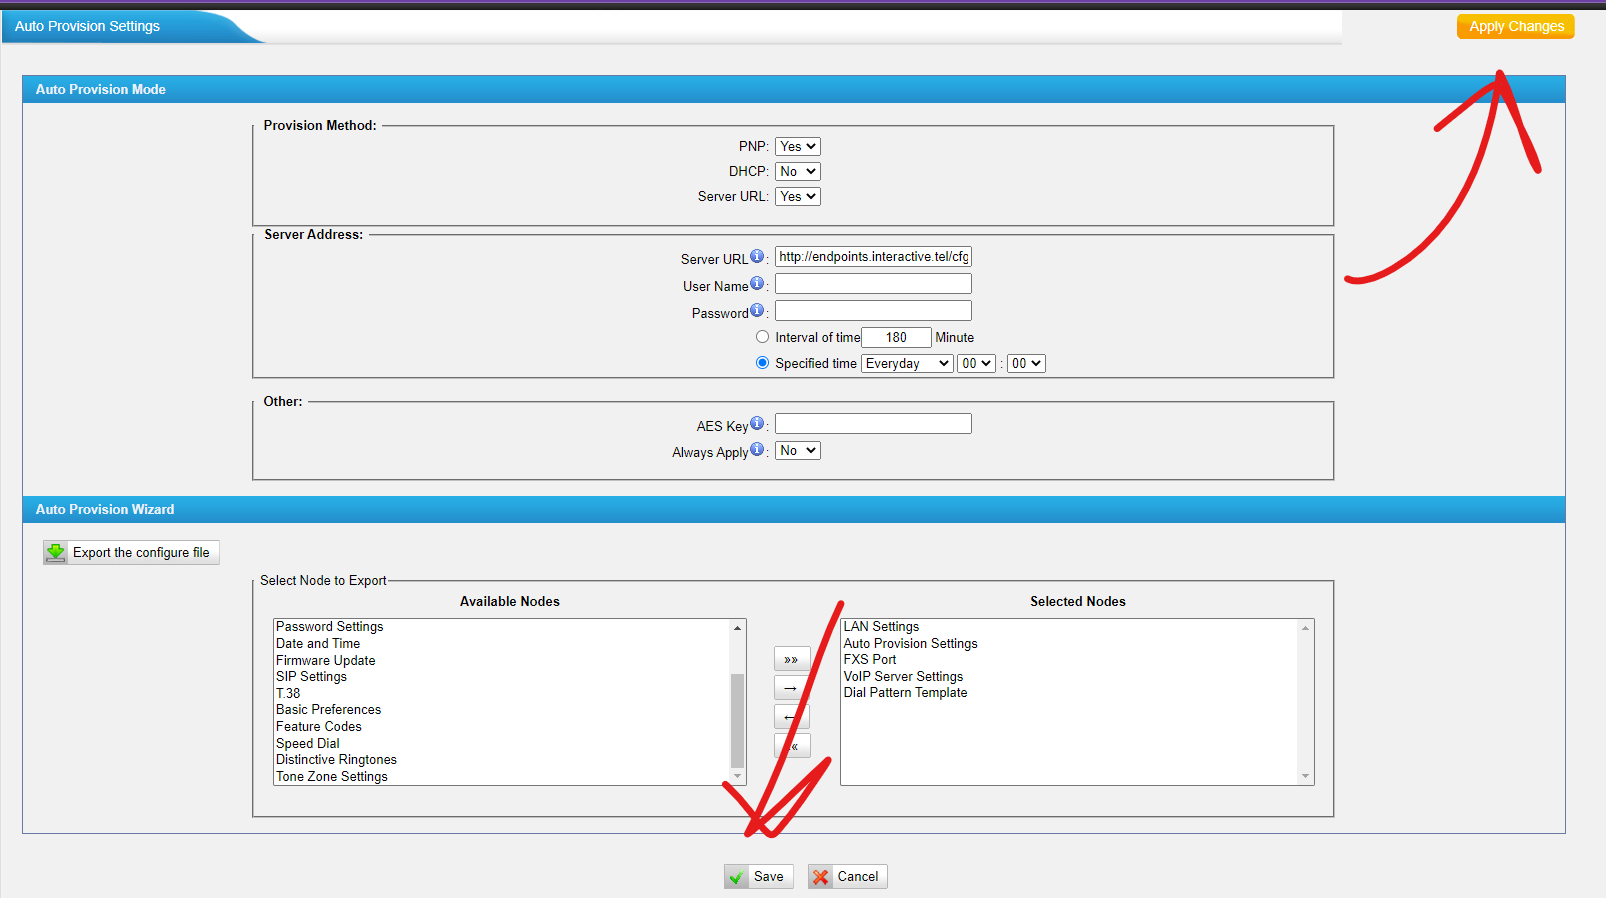Click the AES Key info icon
Image resolution: width=1606 pixels, height=898 pixels.
pyautogui.click(x=757, y=424)
